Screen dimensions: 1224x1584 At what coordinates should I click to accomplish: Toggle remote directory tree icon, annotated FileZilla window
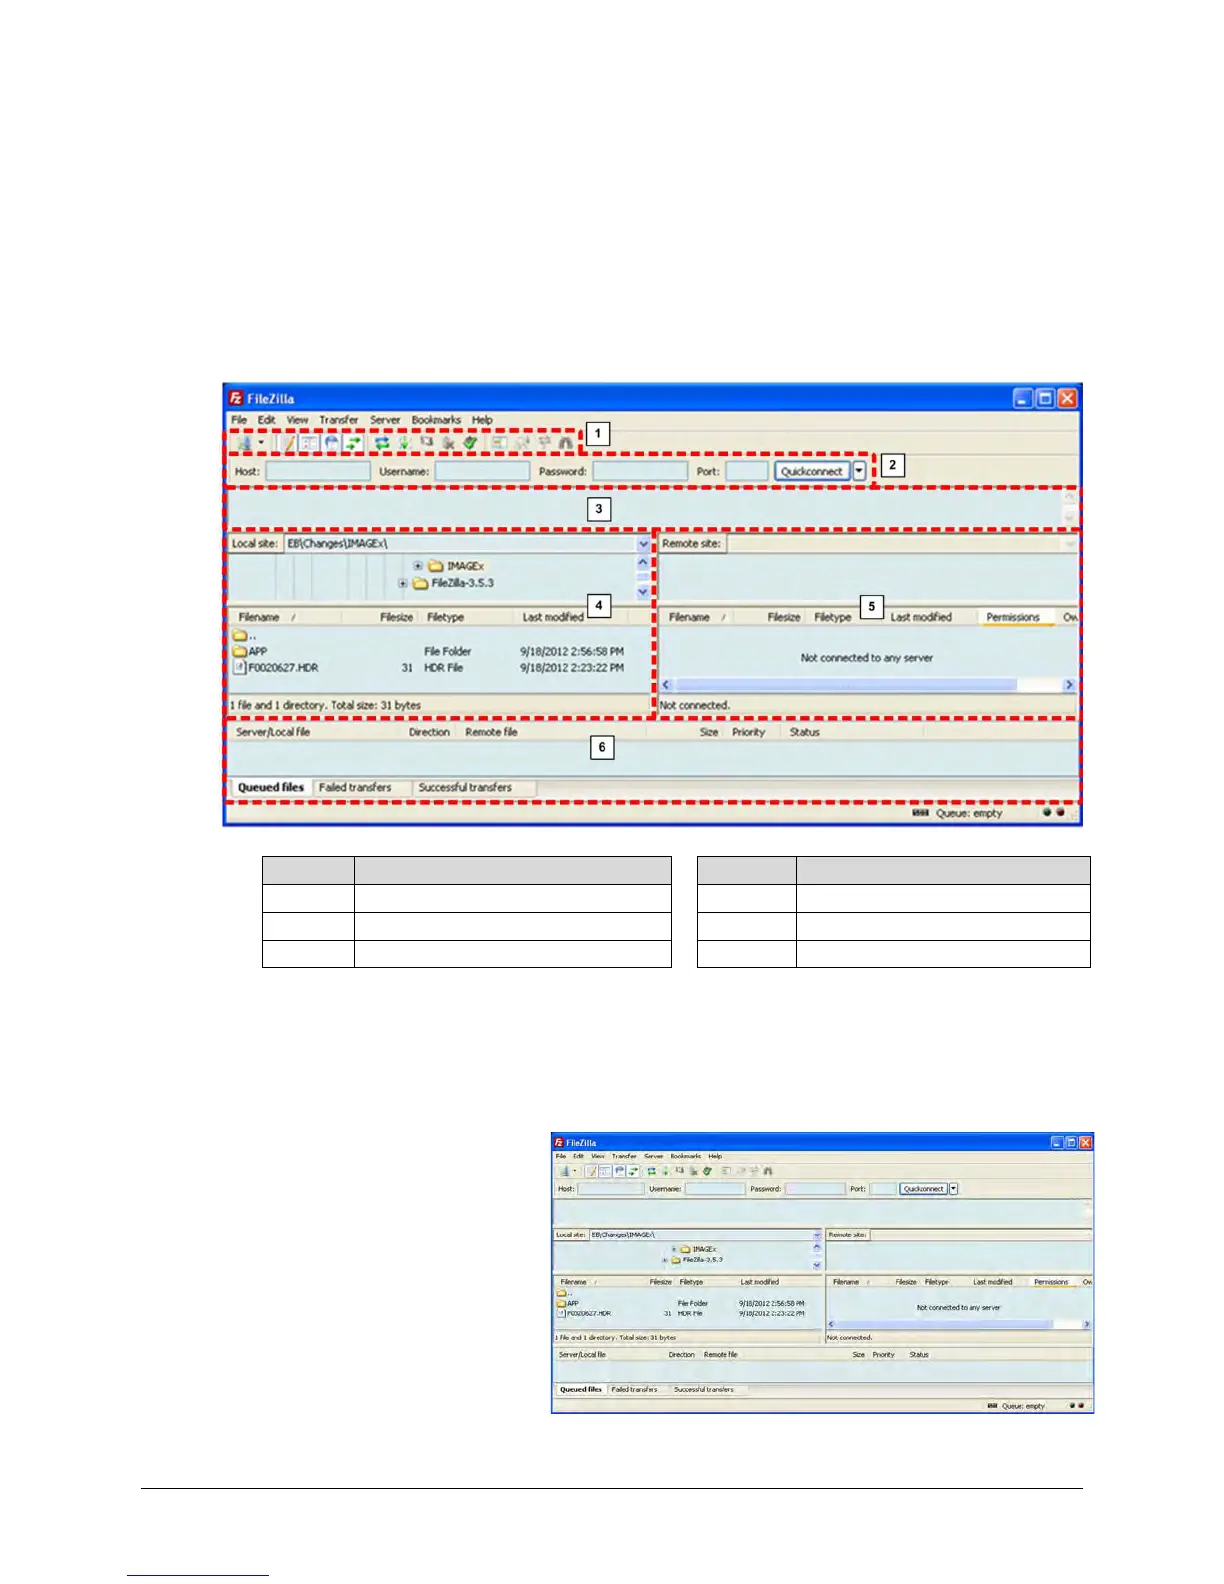click(x=332, y=443)
